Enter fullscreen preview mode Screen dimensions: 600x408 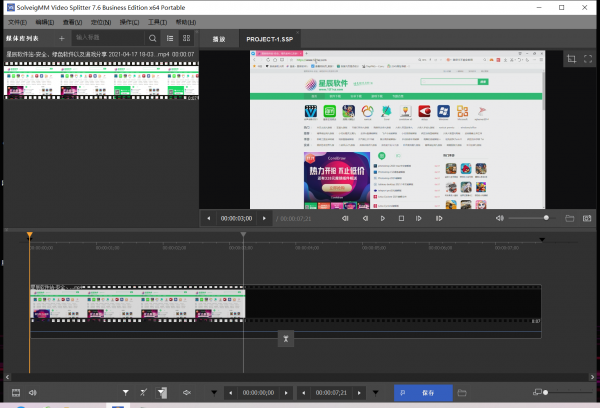coord(588,59)
